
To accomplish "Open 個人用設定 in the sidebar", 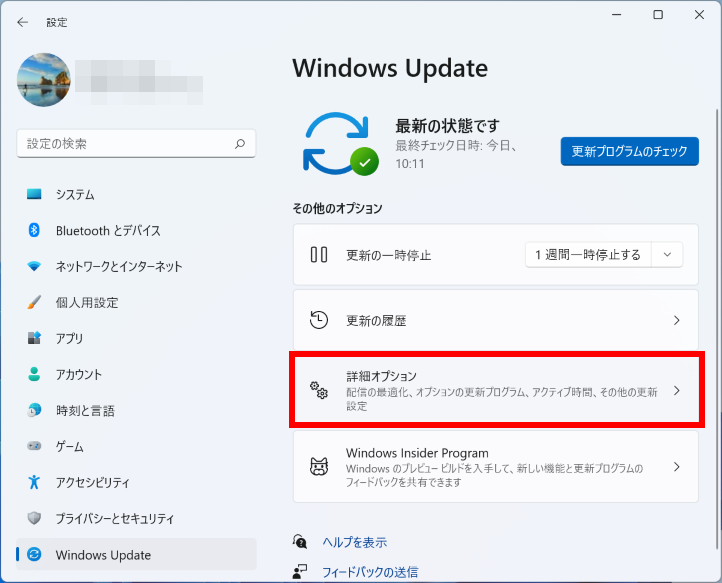I will [x=136, y=303].
